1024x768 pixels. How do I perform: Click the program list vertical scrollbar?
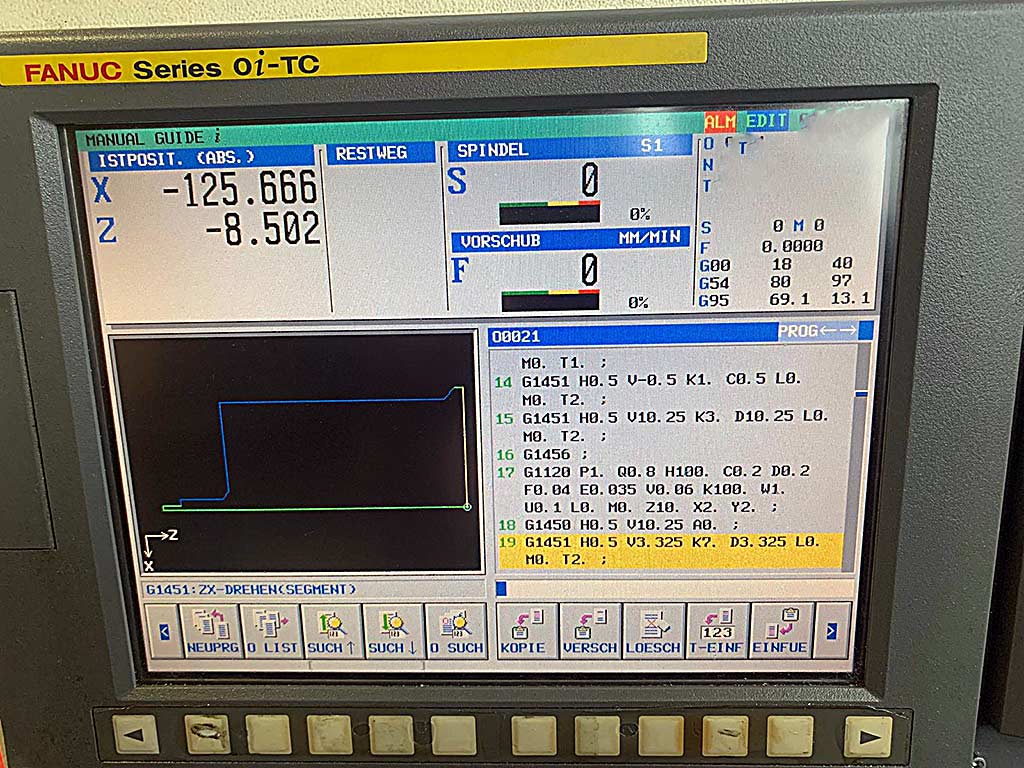point(861,450)
